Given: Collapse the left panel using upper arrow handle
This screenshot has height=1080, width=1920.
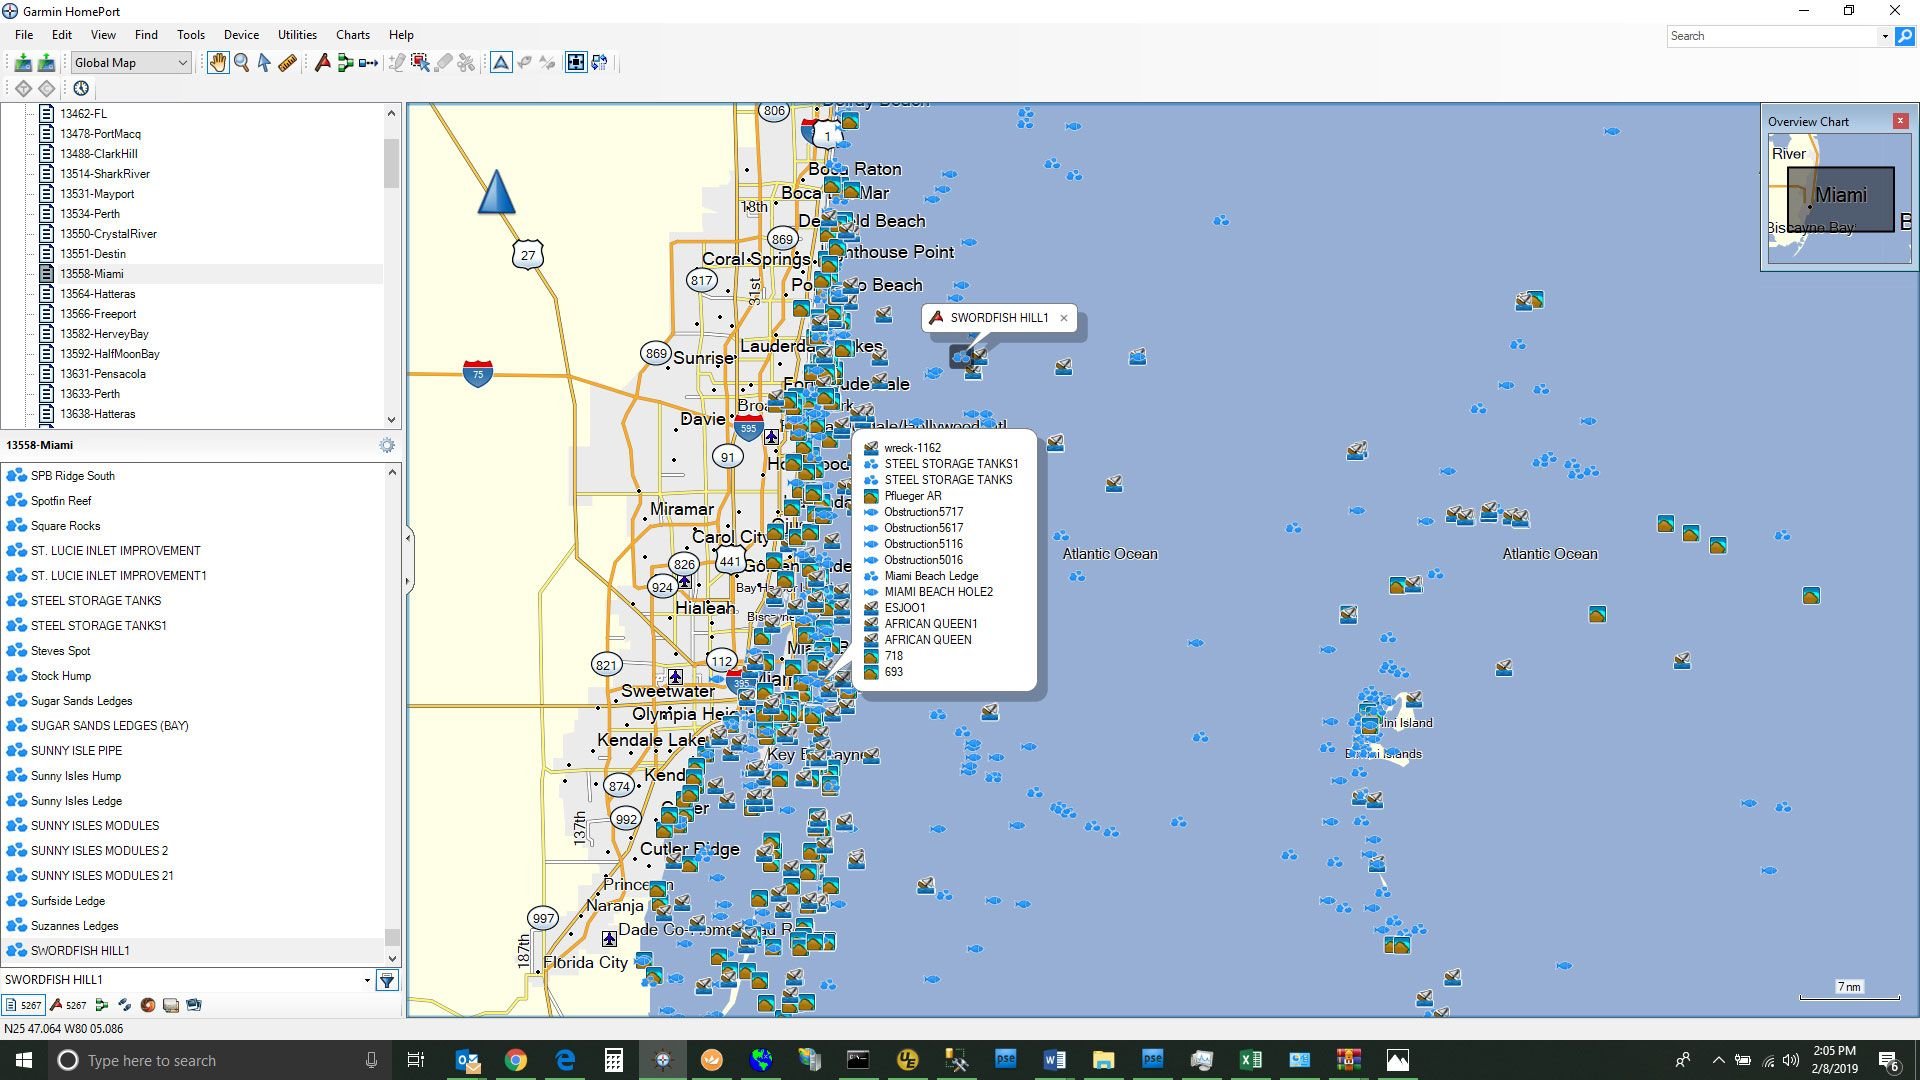Looking at the screenshot, I should (408, 539).
